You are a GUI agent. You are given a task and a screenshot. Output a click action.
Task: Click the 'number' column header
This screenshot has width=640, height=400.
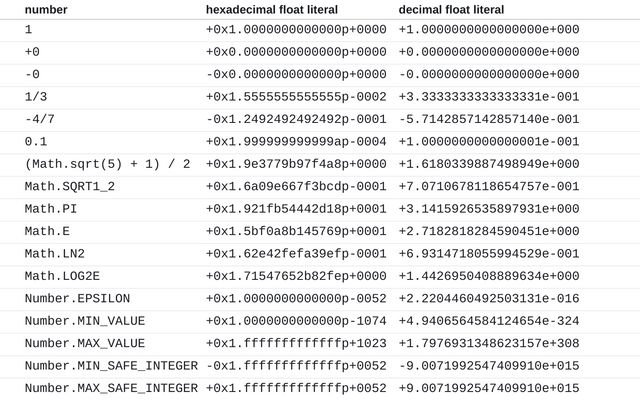point(46,10)
